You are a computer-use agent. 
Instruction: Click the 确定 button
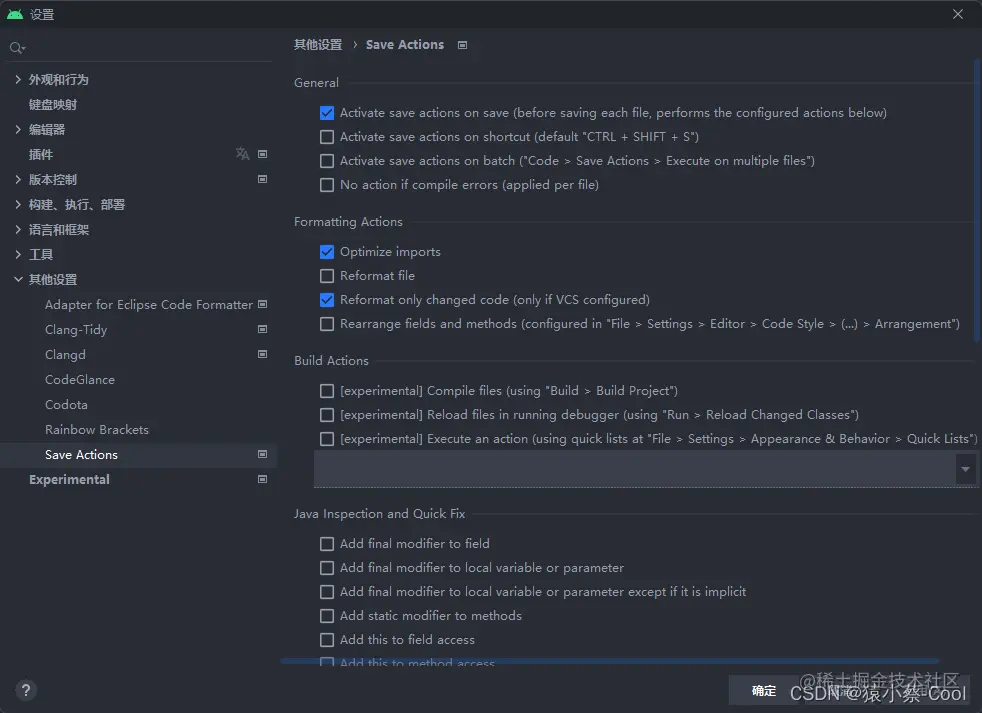[x=763, y=690]
